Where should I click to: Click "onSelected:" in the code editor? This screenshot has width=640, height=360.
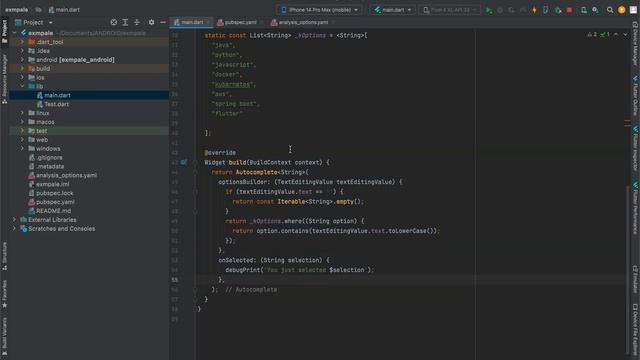[238, 260]
